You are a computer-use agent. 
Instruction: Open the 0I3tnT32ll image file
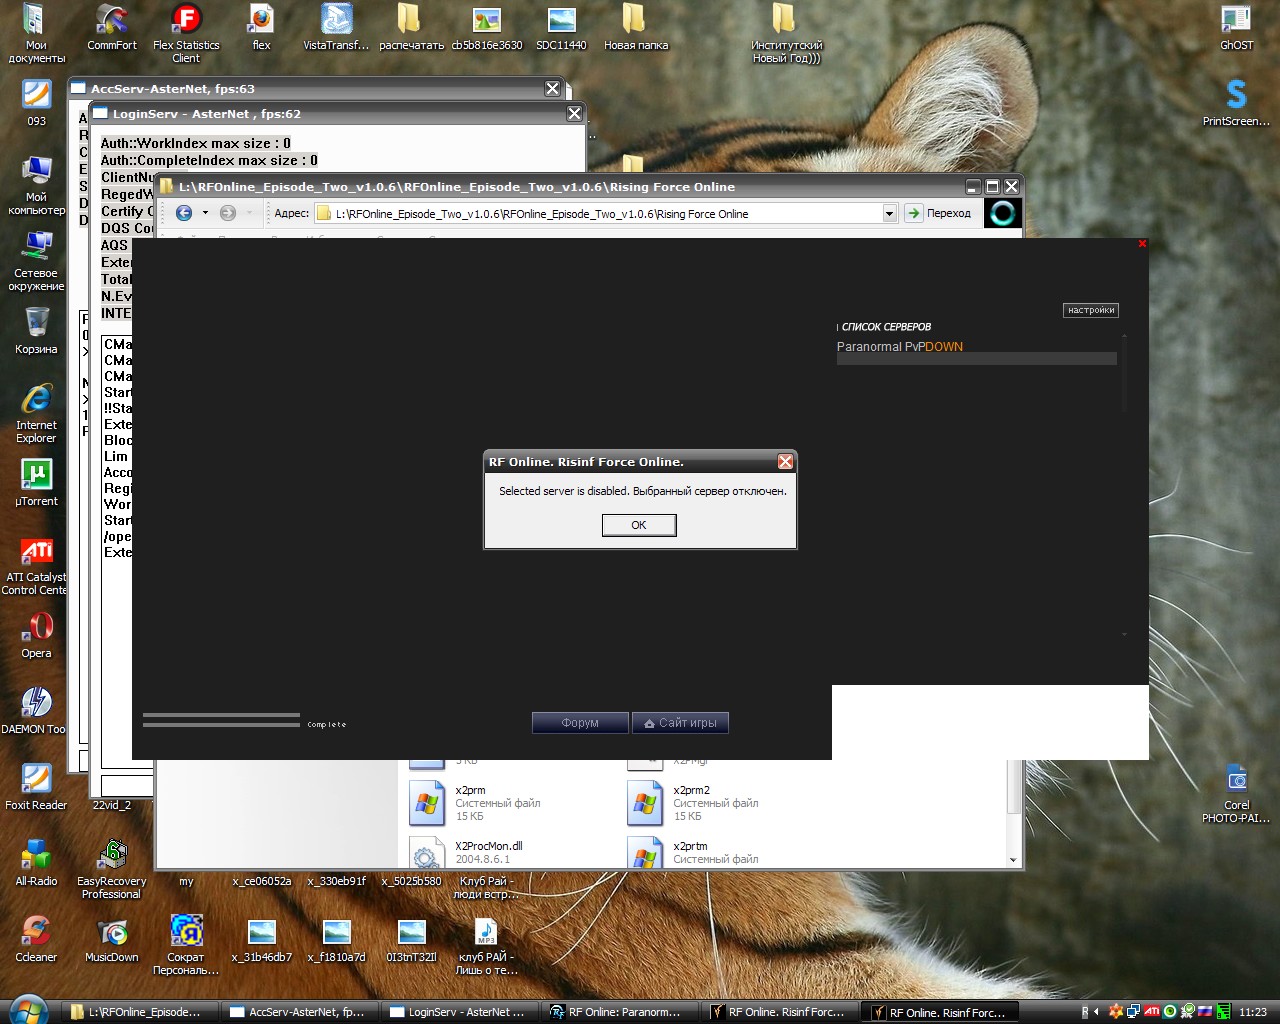coord(411,939)
